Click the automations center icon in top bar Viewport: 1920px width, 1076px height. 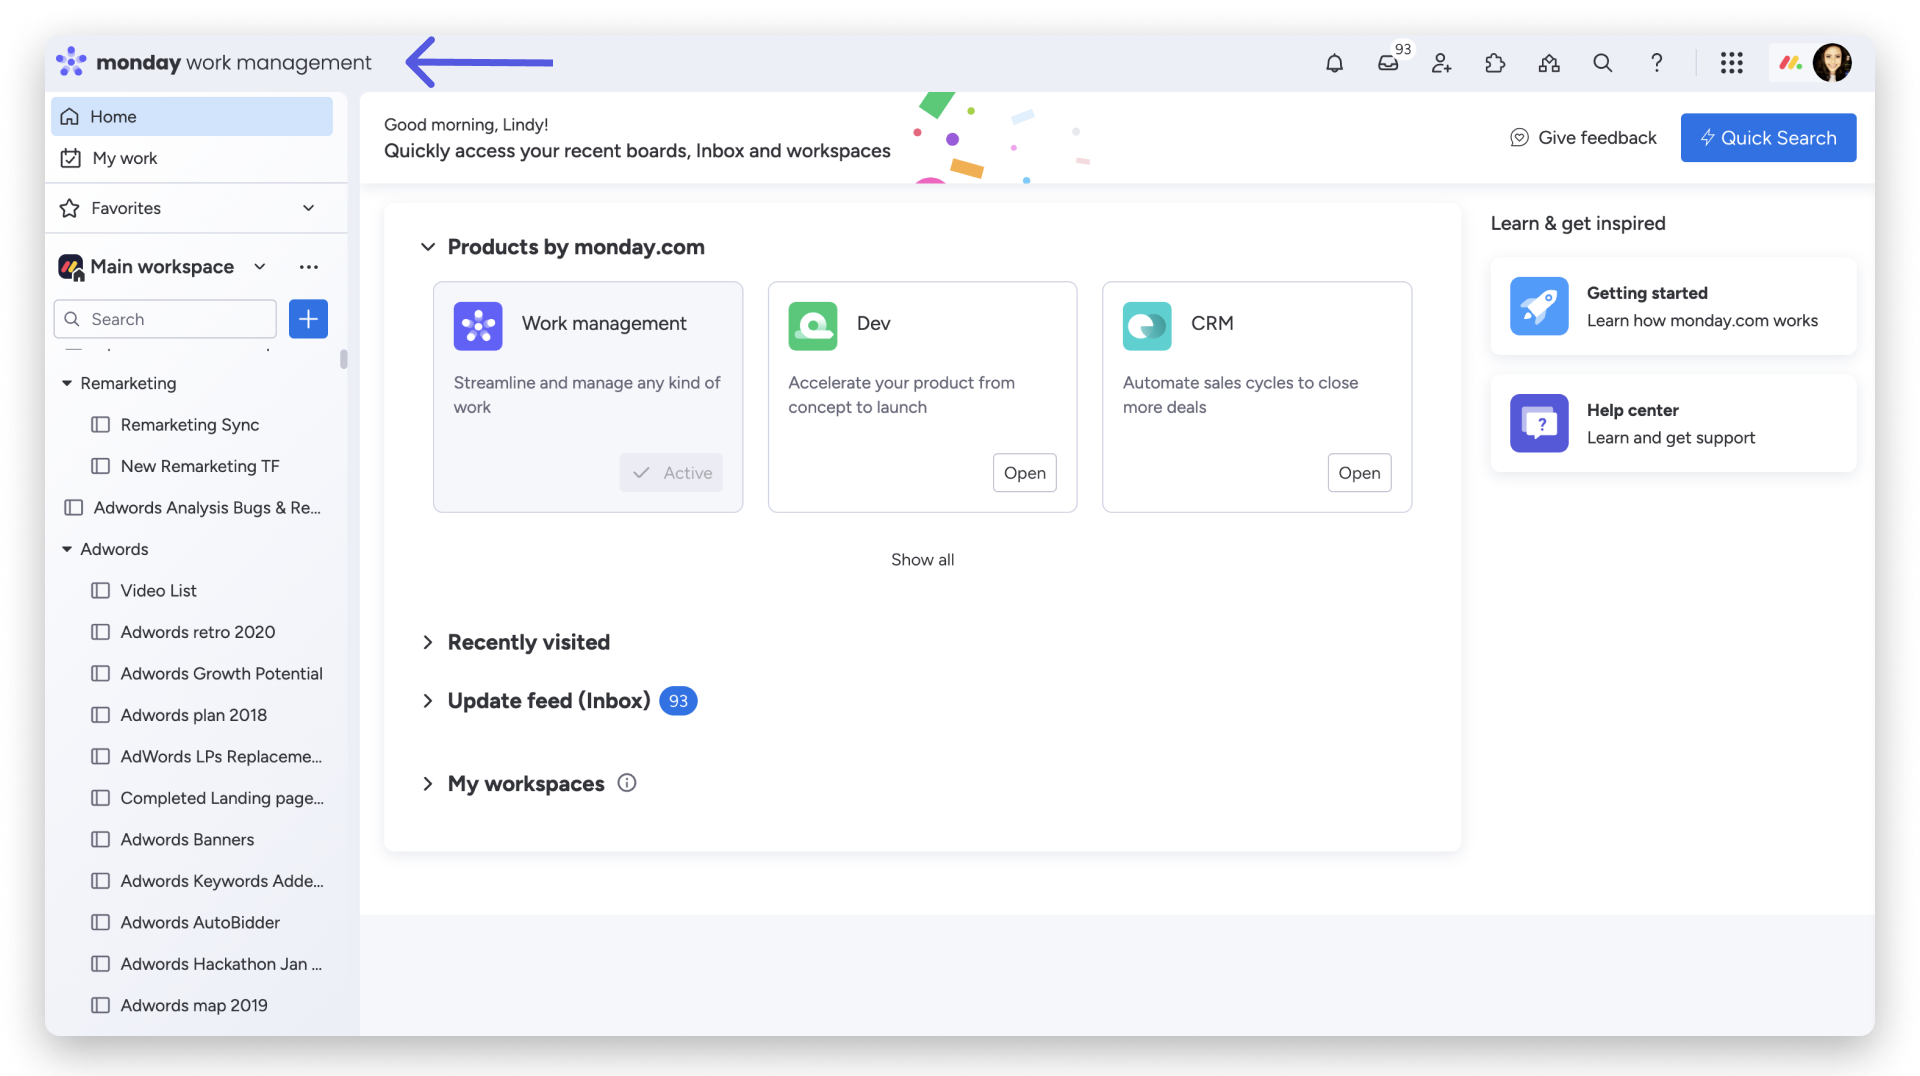(x=1549, y=63)
